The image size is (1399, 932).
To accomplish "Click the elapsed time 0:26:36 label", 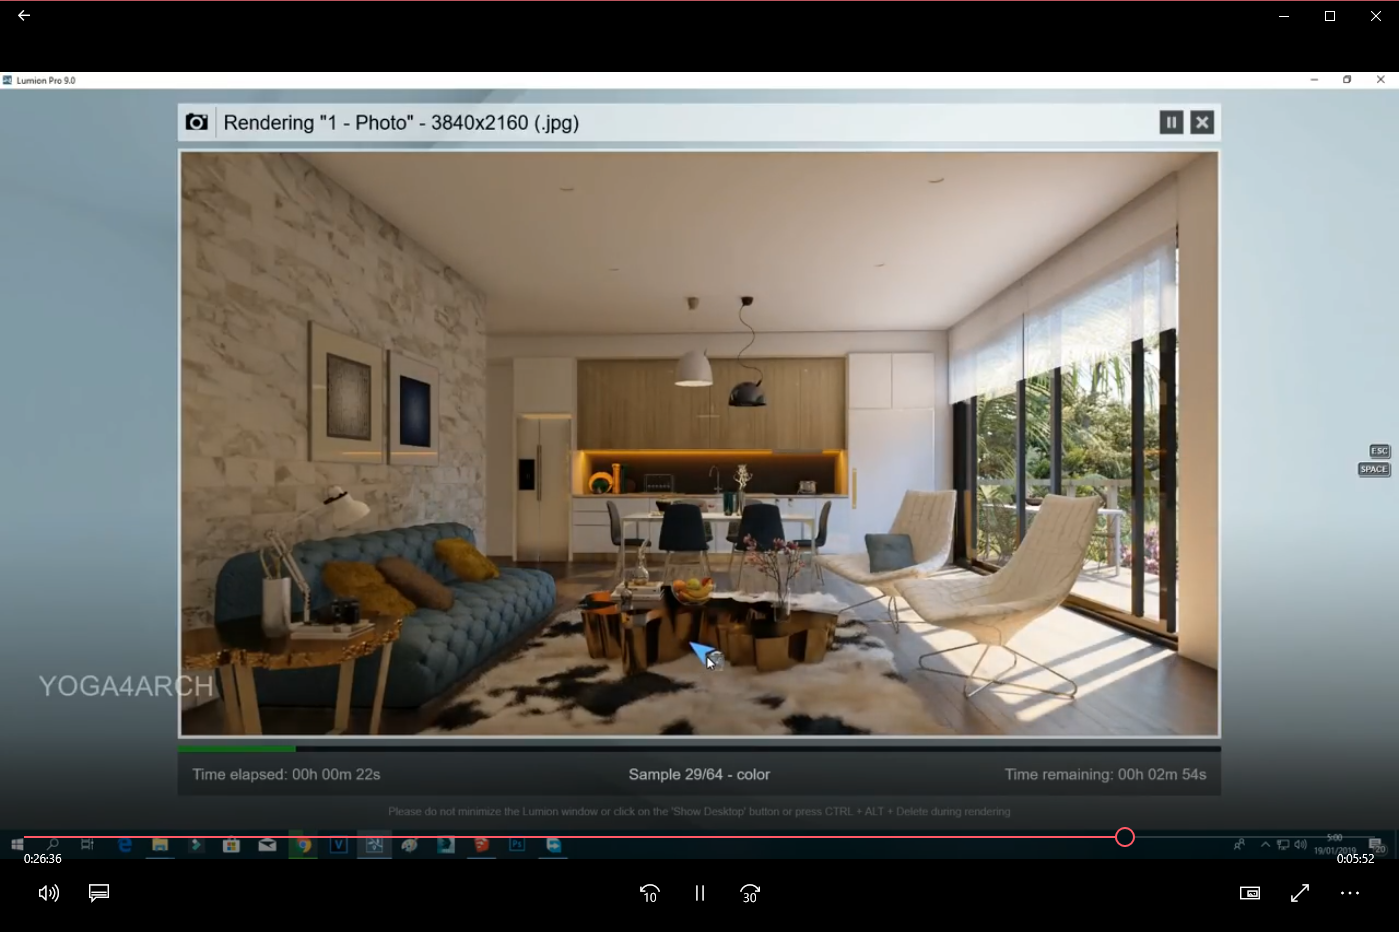I will 43,859.
